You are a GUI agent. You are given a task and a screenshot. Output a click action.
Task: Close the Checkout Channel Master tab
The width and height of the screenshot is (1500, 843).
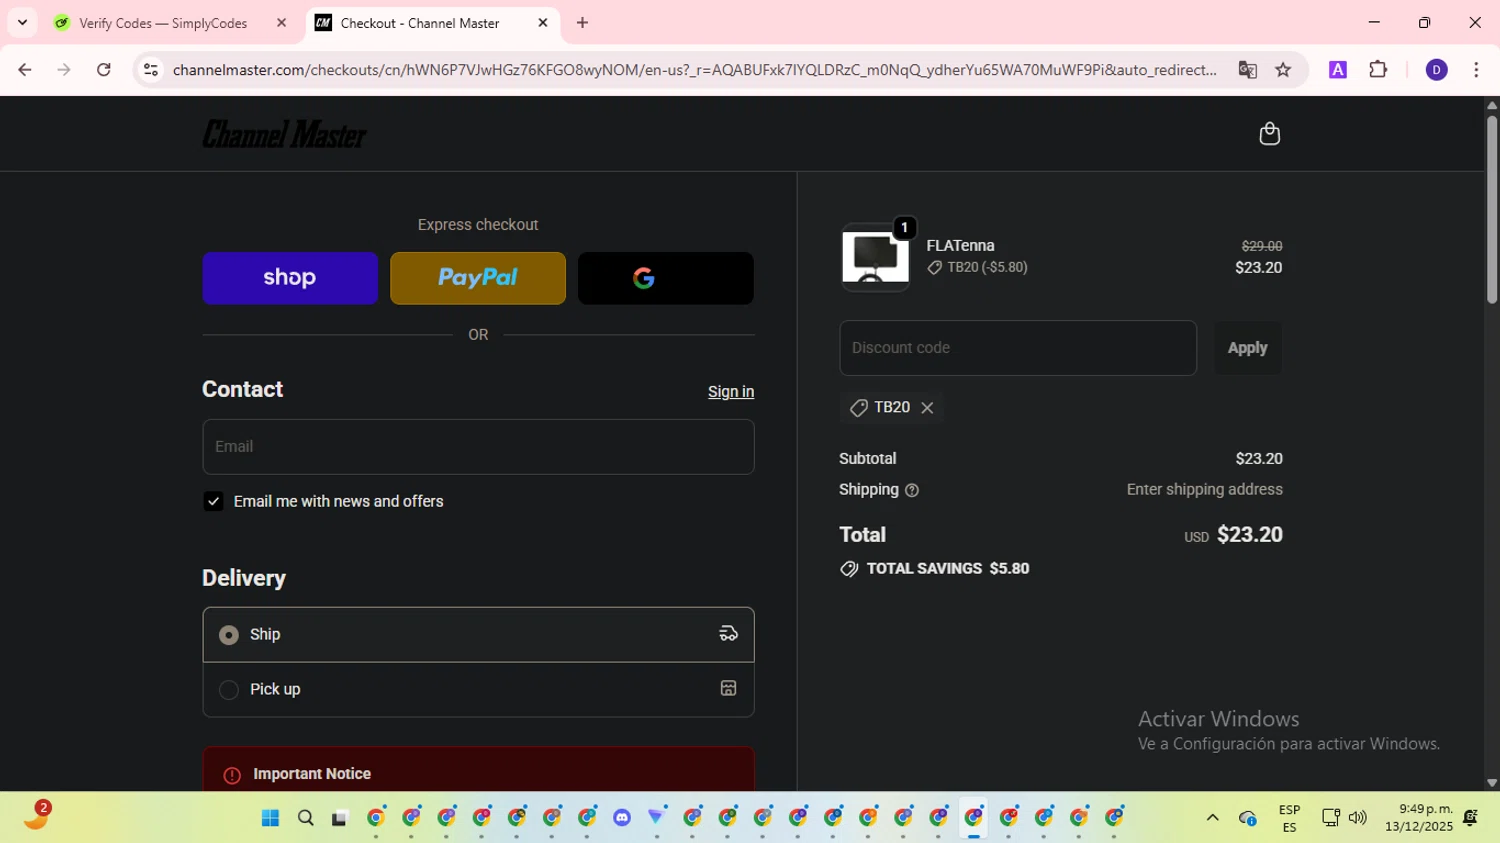tap(543, 23)
